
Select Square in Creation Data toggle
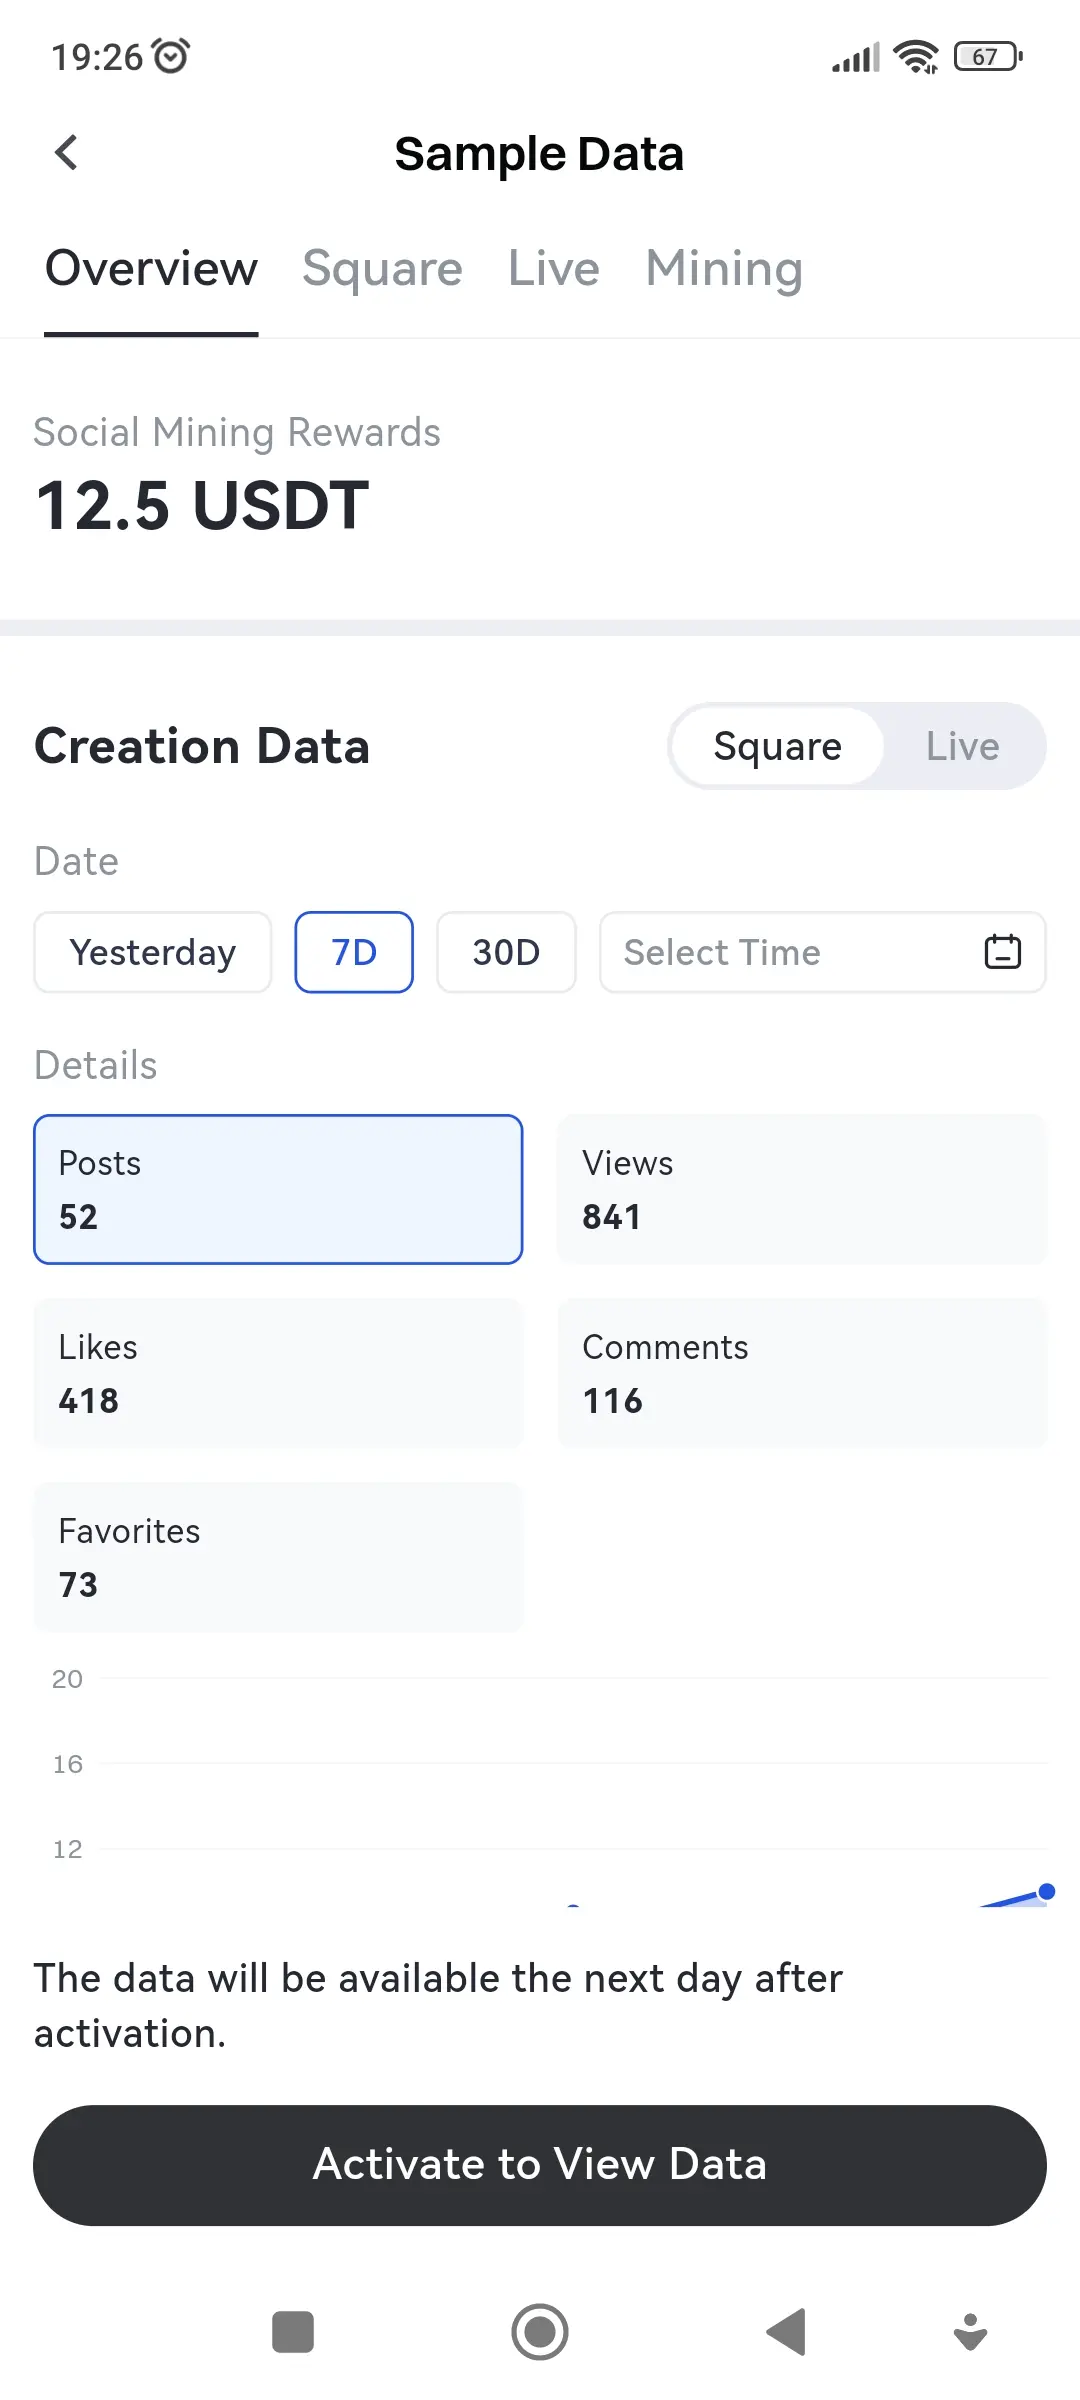point(777,746)
